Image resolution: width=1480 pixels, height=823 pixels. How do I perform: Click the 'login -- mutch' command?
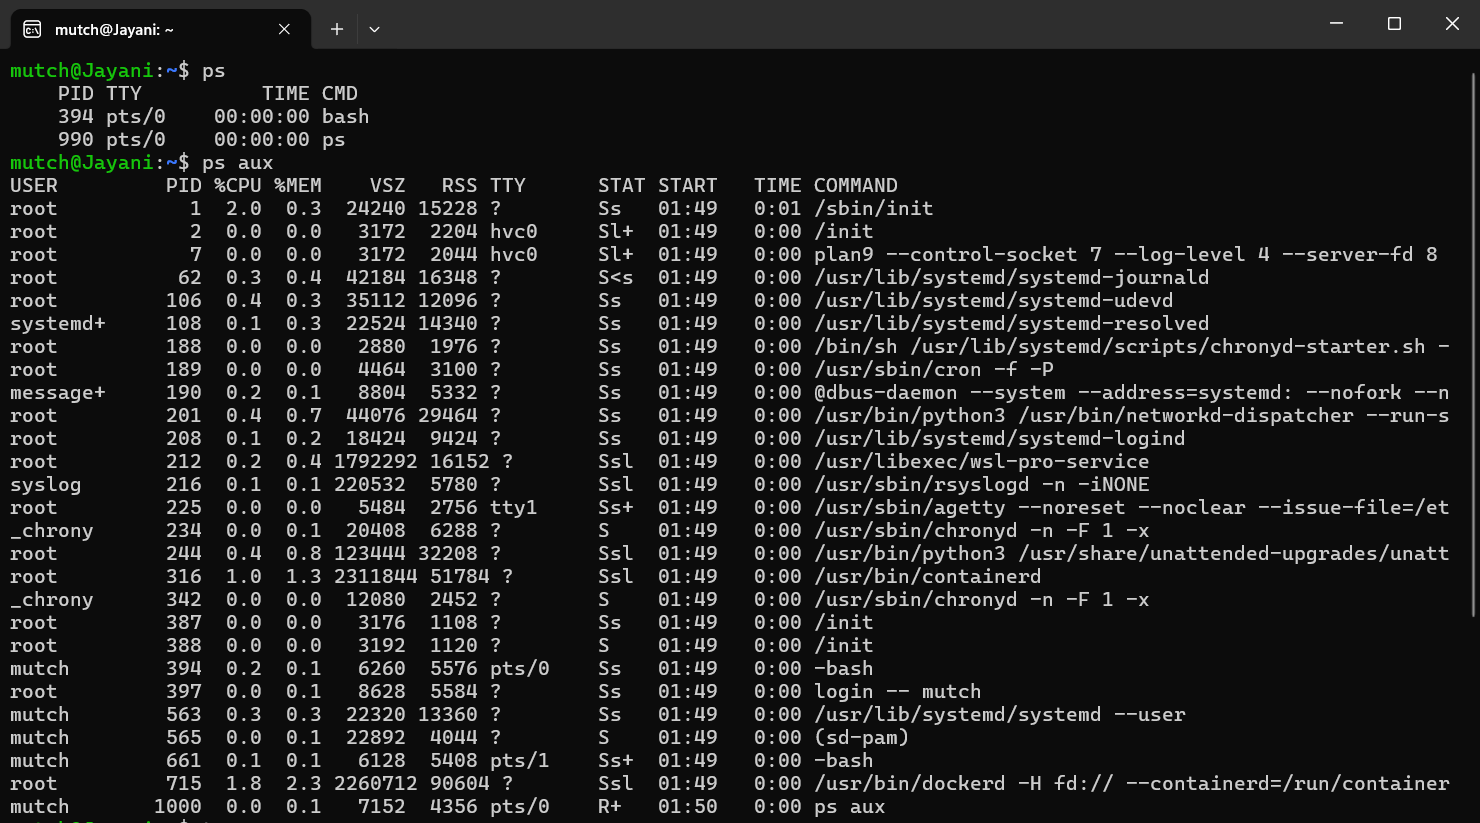pyautogui.click(x=898, y=692)
